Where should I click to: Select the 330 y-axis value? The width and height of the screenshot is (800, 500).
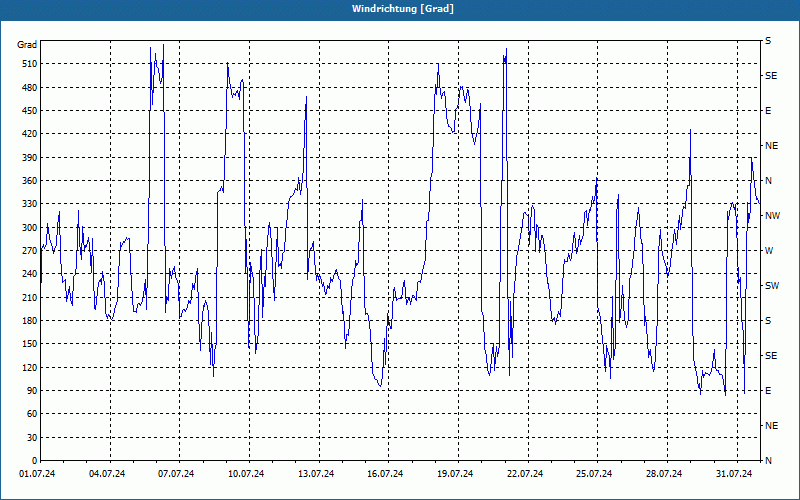point(30,204)
